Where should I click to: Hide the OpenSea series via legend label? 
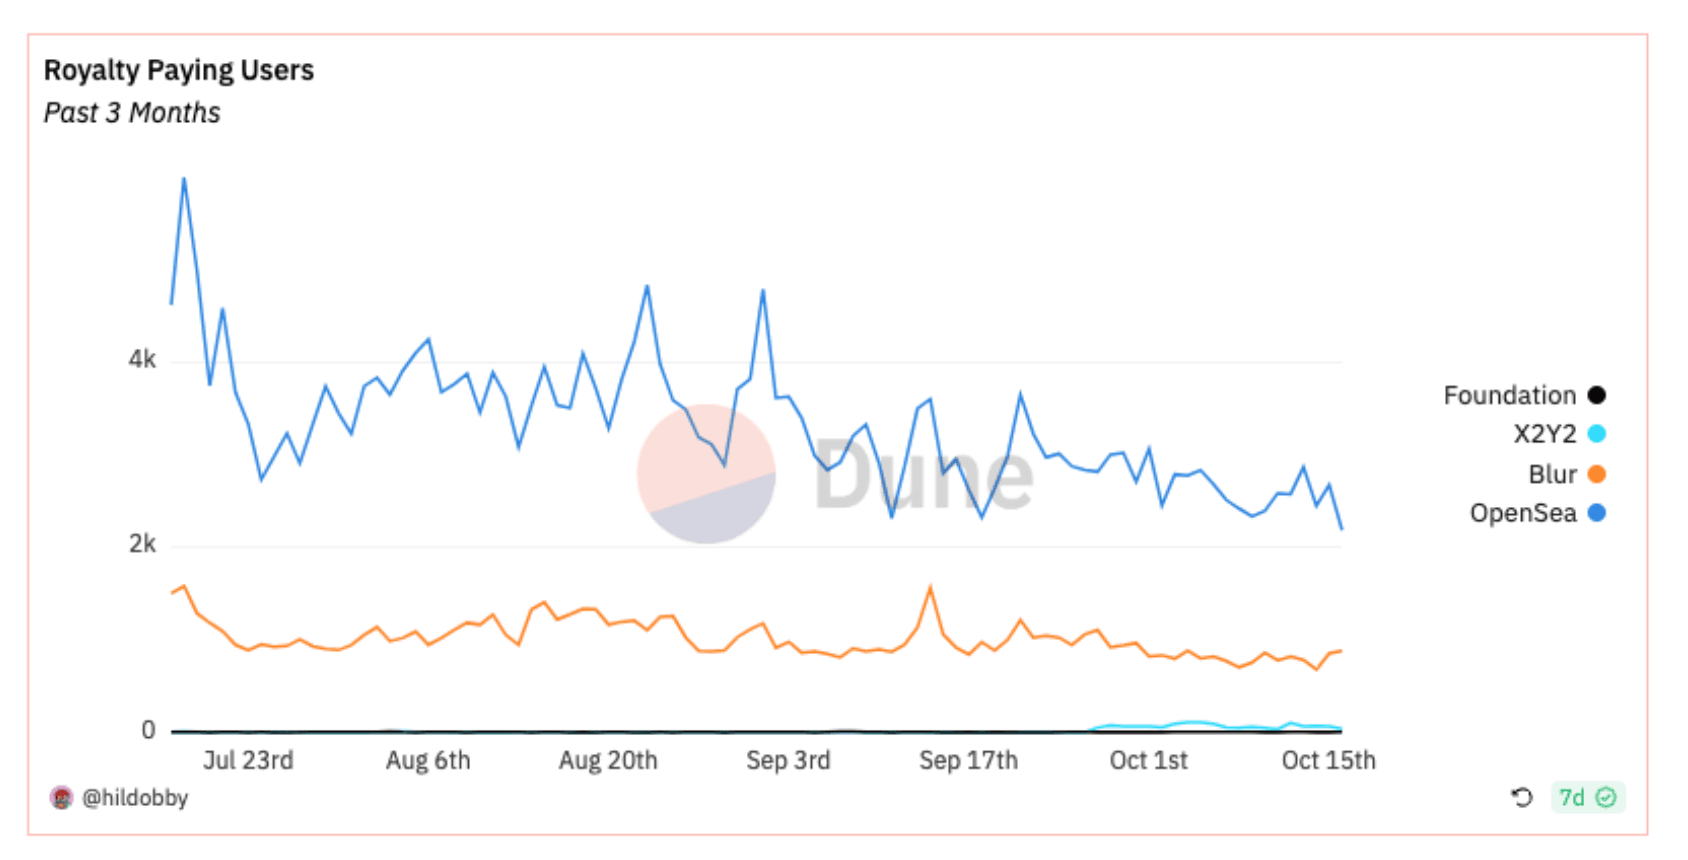point(1522,513)
